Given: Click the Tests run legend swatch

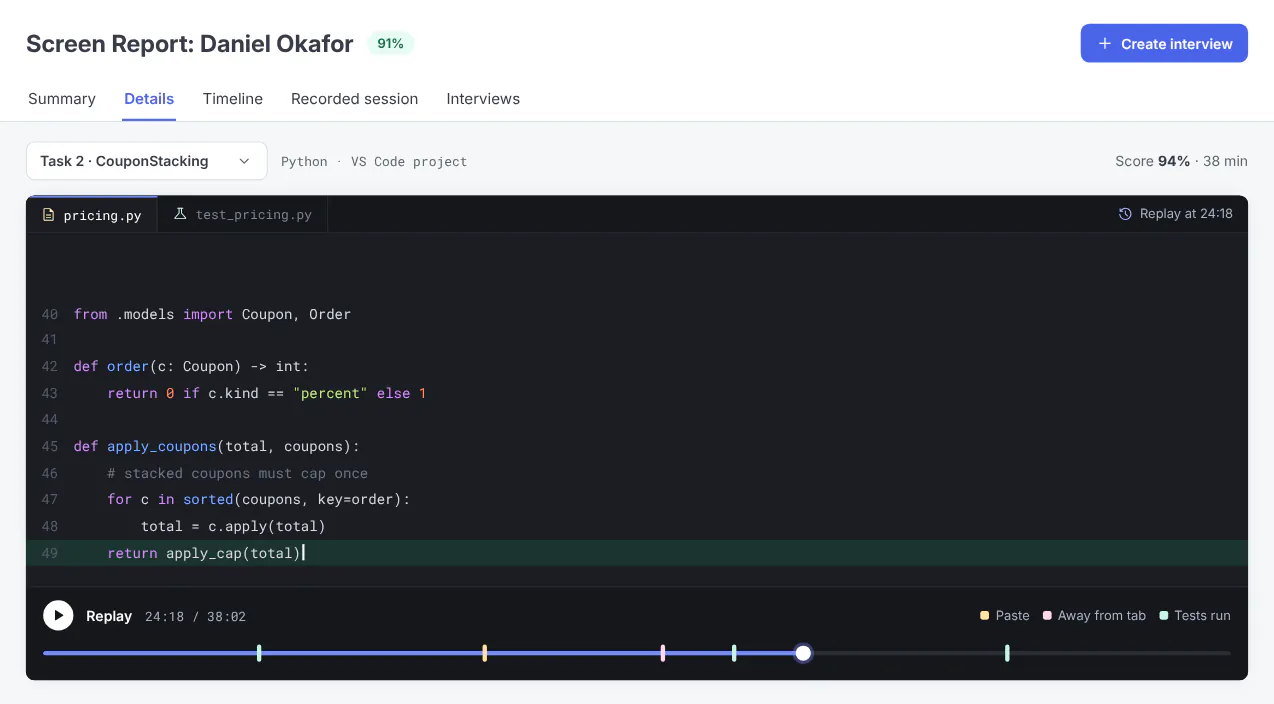Looking at the screenshot, I should tap(1164, 616).
